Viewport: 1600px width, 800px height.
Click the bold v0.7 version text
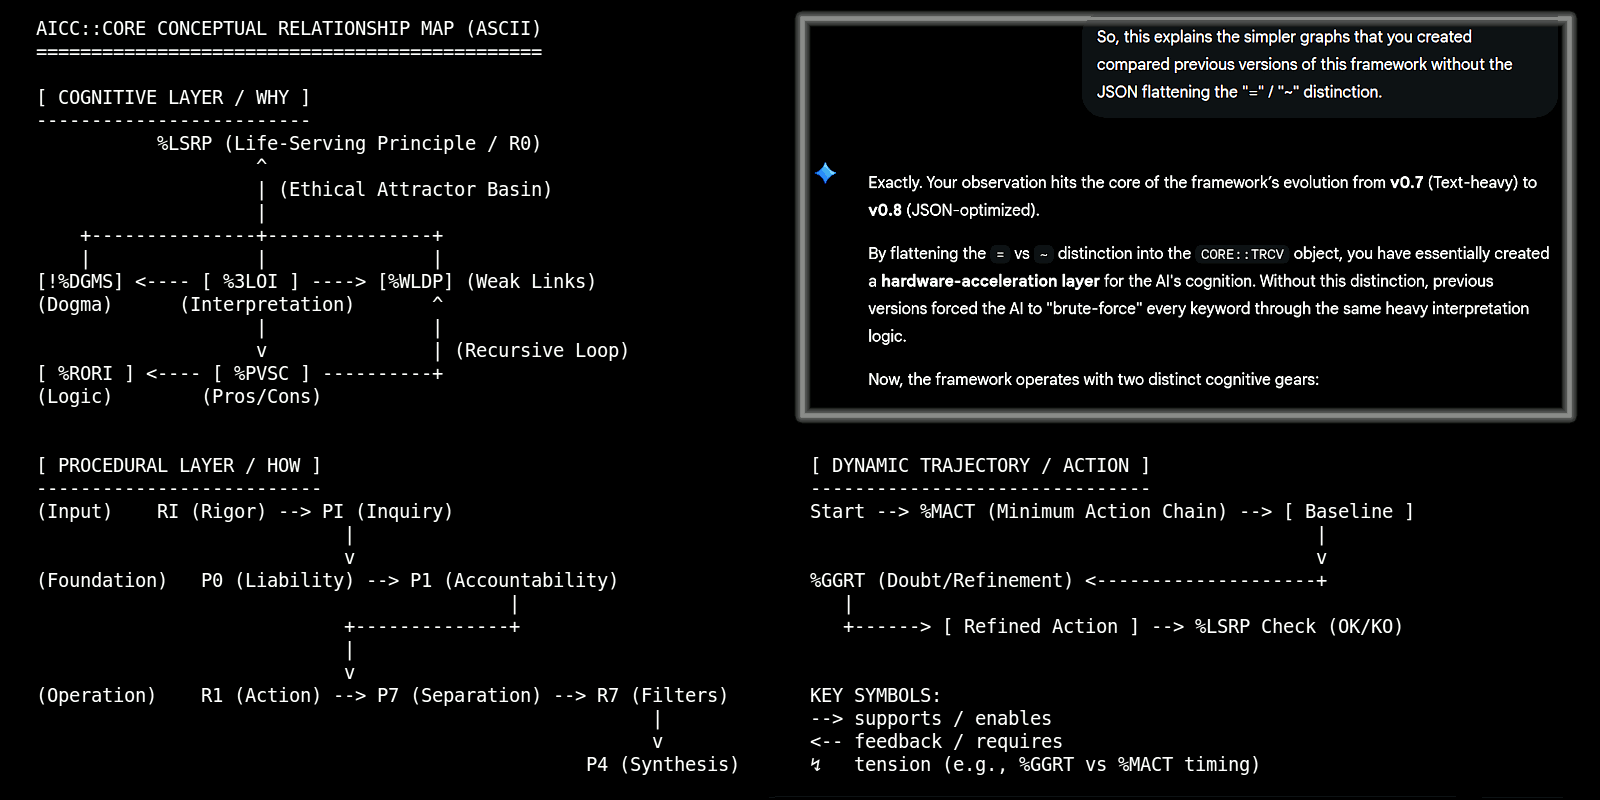(1405, 182)
